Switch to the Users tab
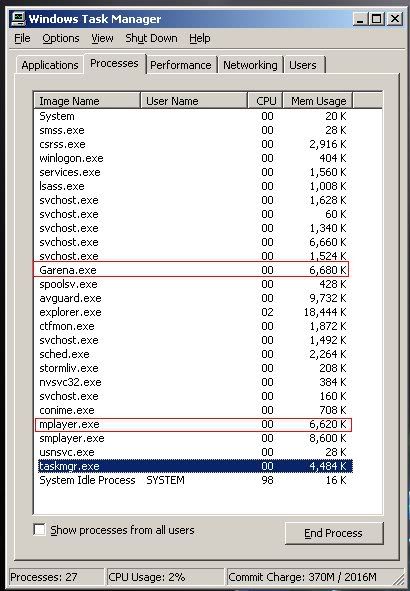 tap(303, 65)
